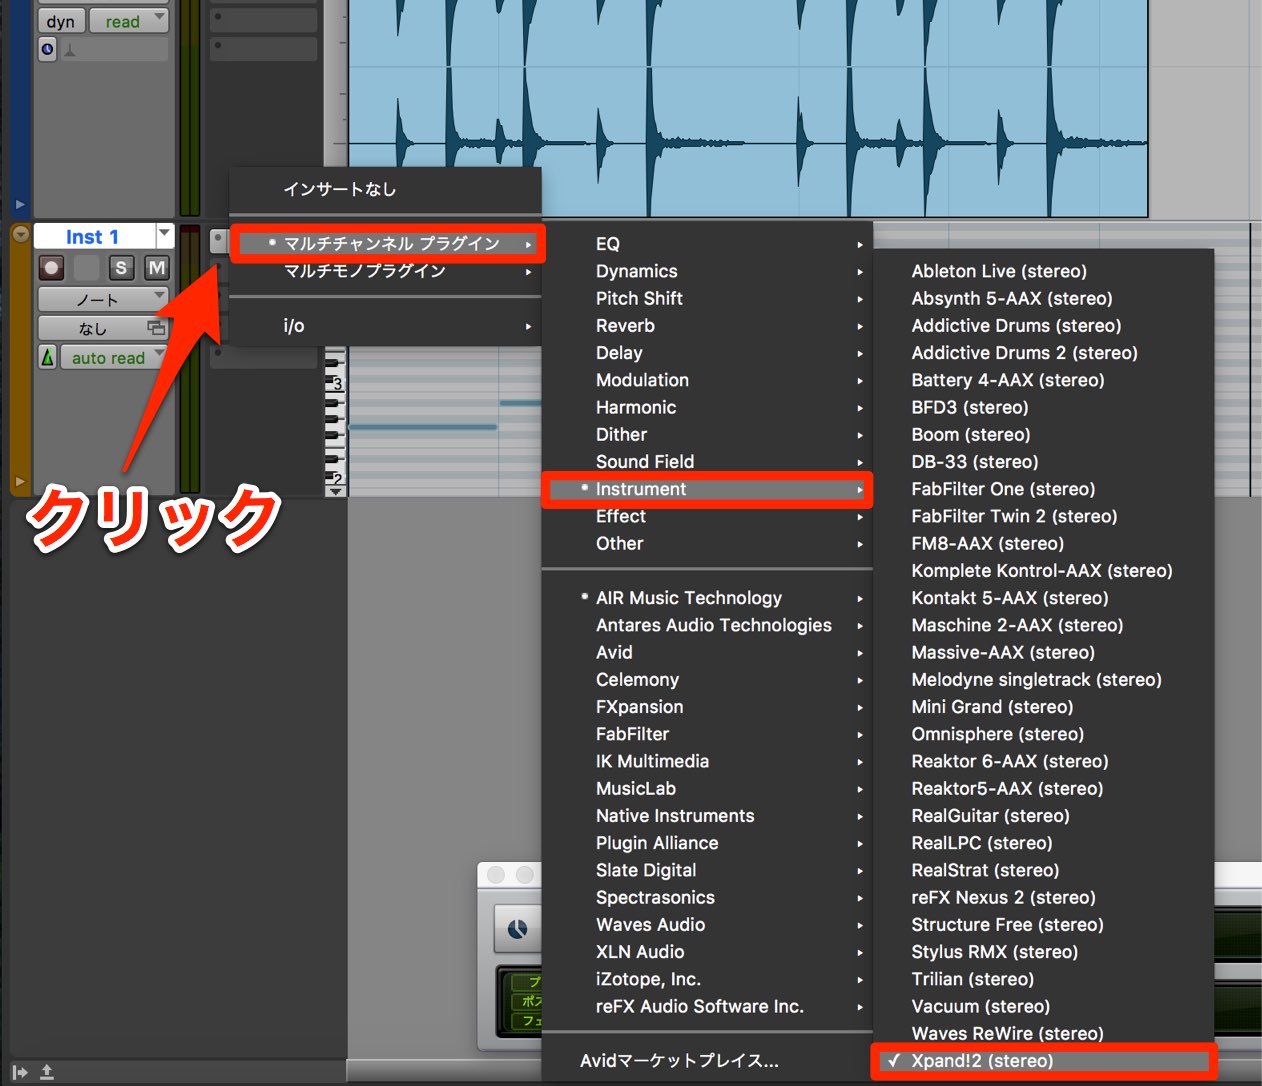Click the elastic audio clock icon

tap(47, 49)
